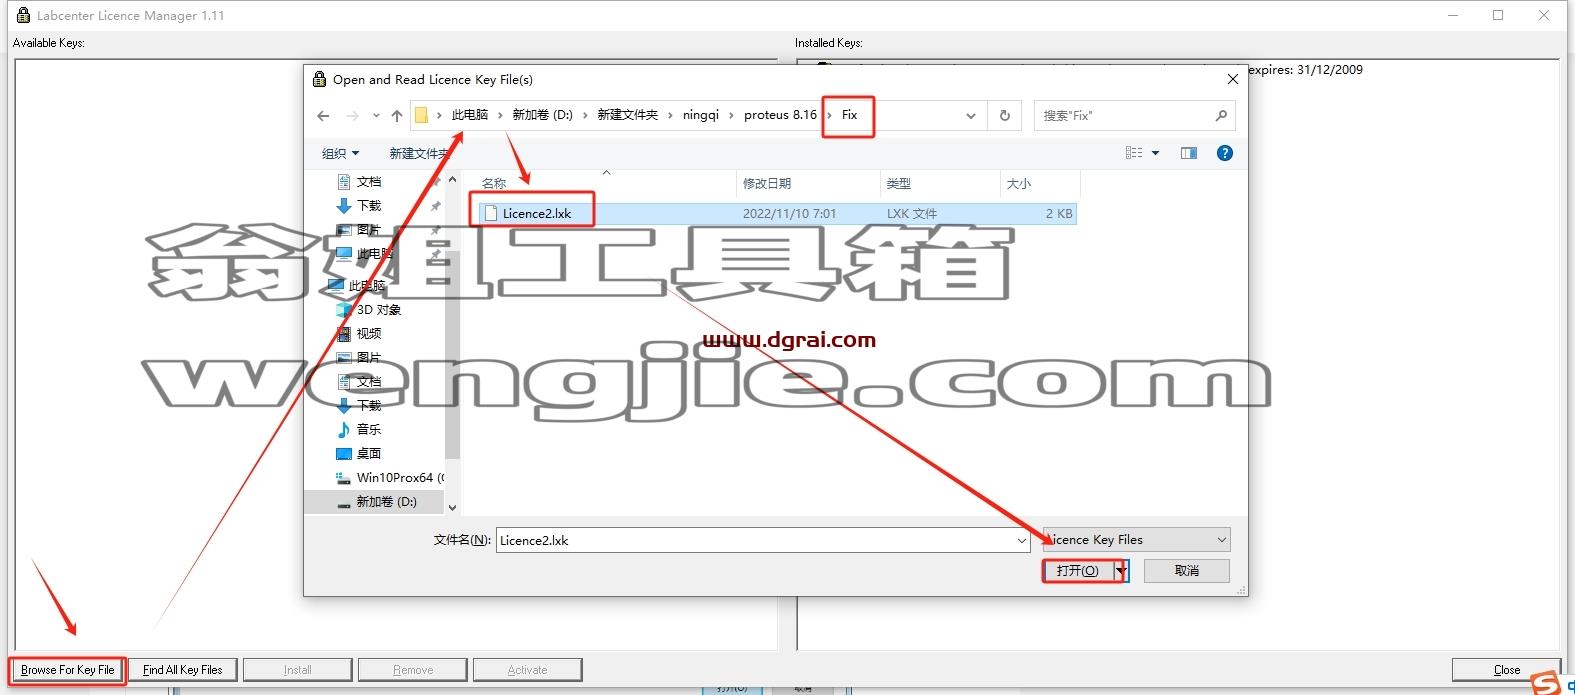
Task: Click the 打开(O) button
Action: [1078, 571]
